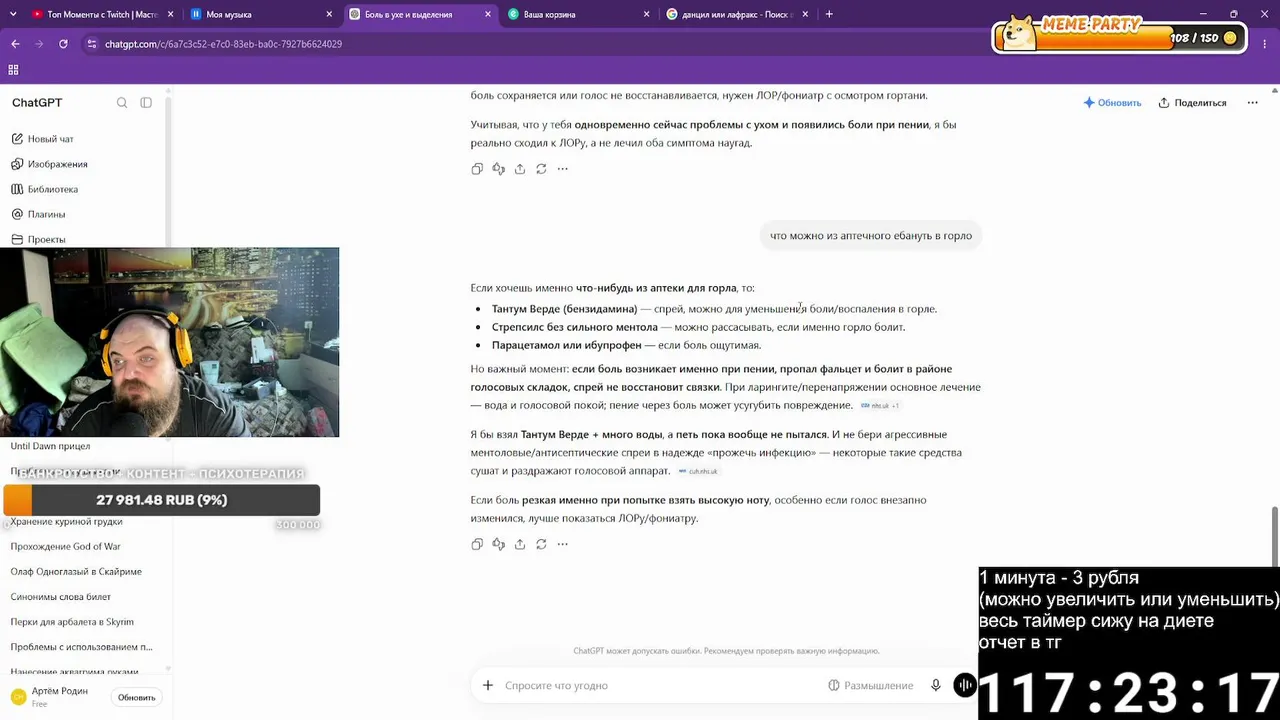The height and width of the screenshot is (720, 1280).
Task: Open the apps grid icon in the bookmarks bar
Action: [13, 70]
